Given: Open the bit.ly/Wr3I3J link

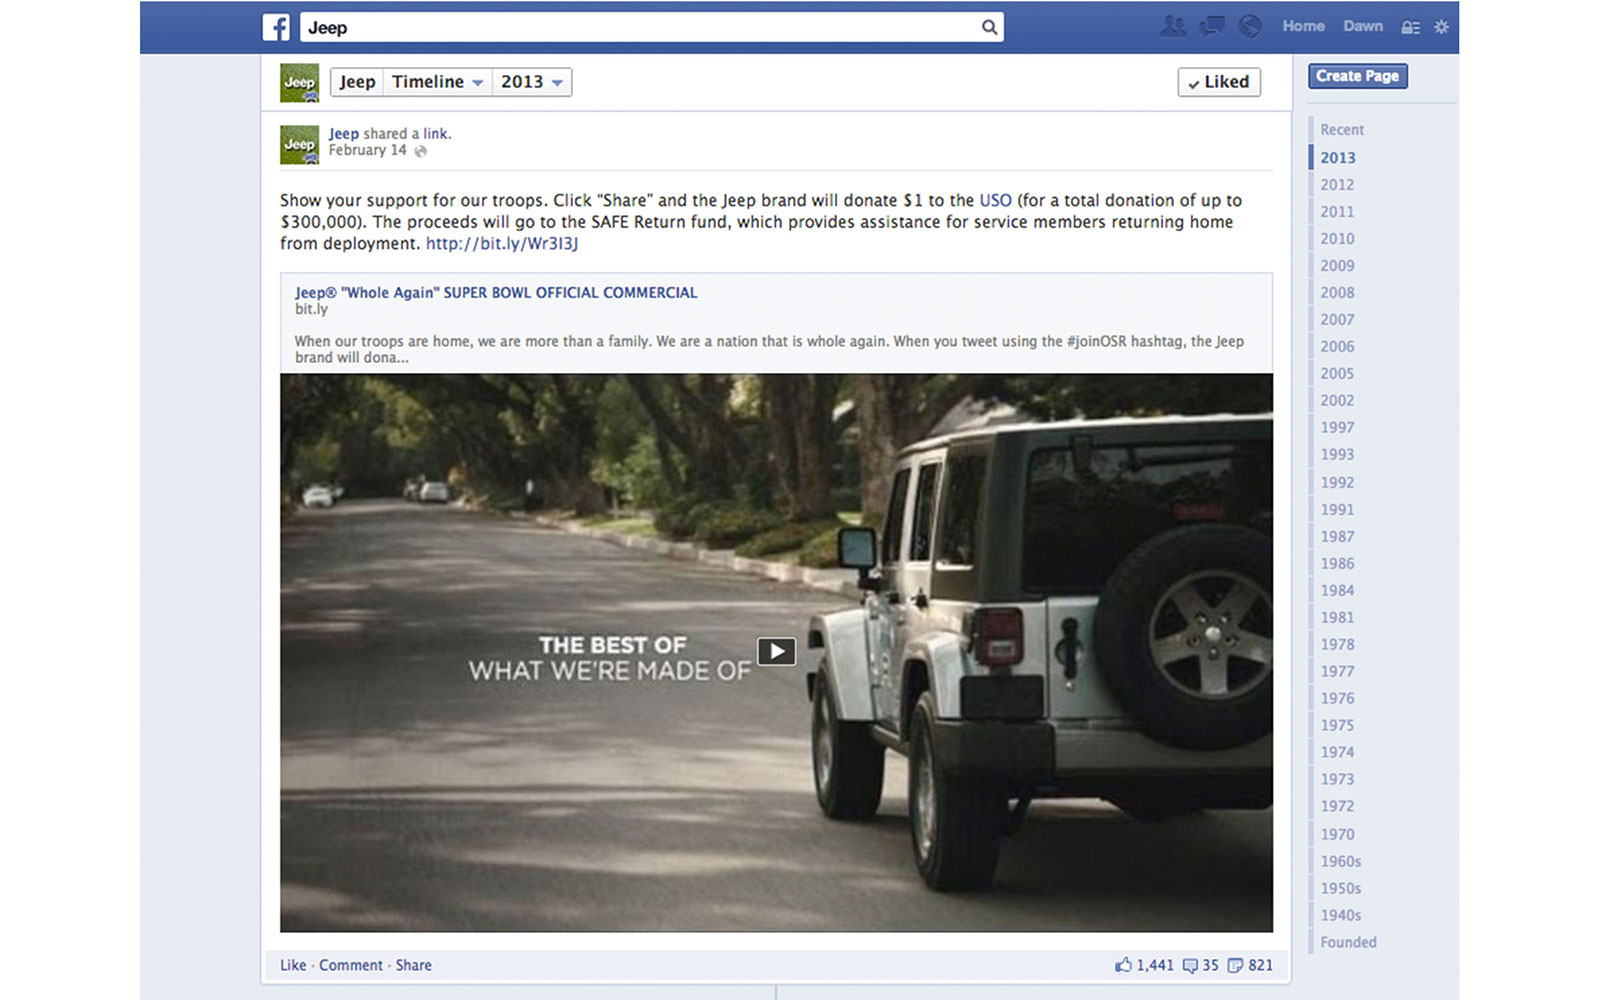Looking at the screenshot, I should pos(502,243).
